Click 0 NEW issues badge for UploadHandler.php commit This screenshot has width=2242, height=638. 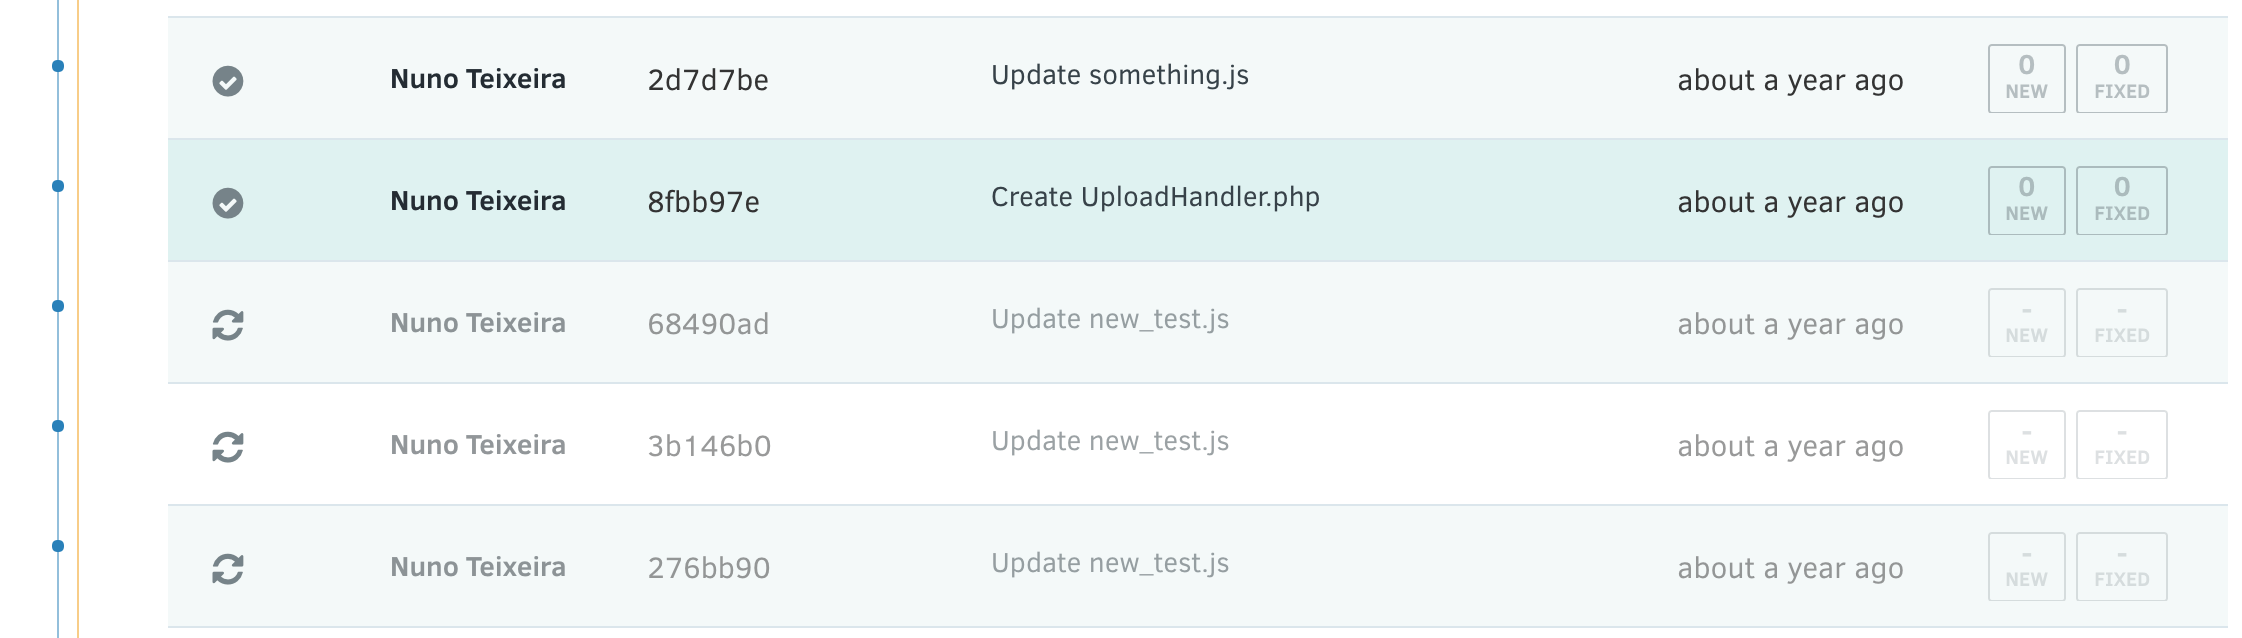click(x=2026, y=201)
